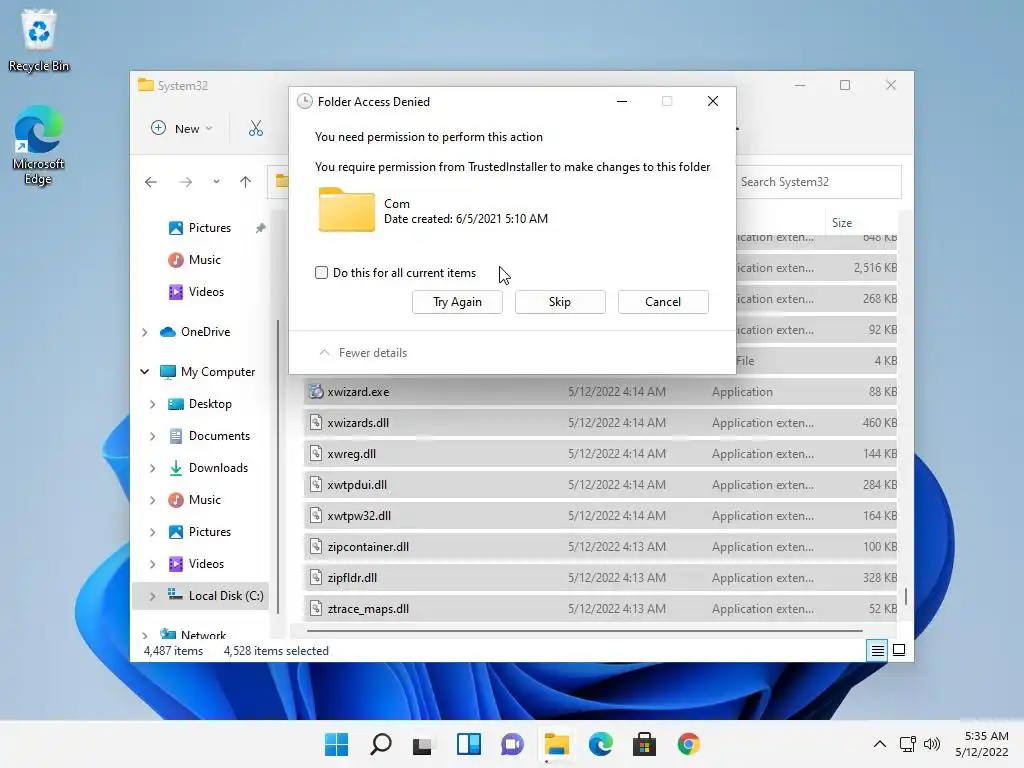Cancel the Folder Access Denied dialog
This screenshot has height=768, width=1024.
coord(663,302)
